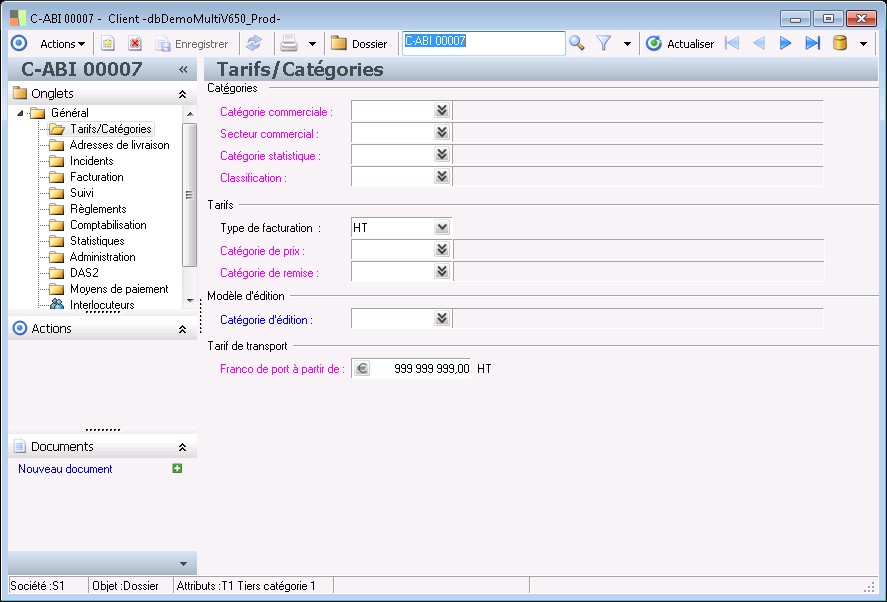Click the tree scrollbar down arrow

pos(190,300)
